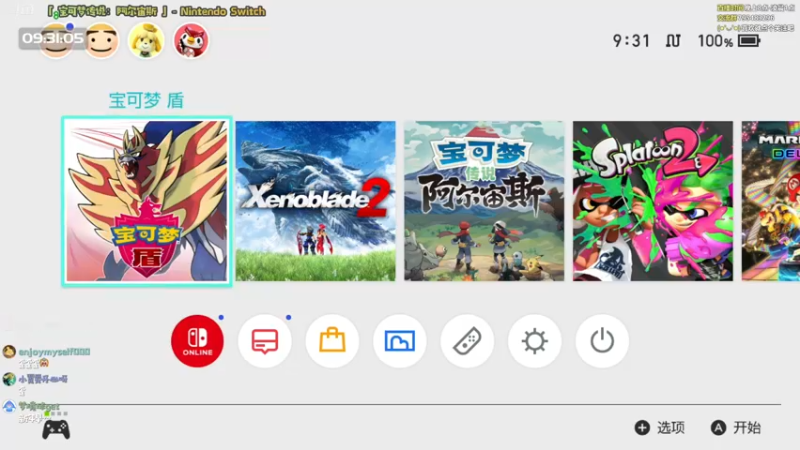Click the enjoymyself chat username

click(x=55, y=352)
